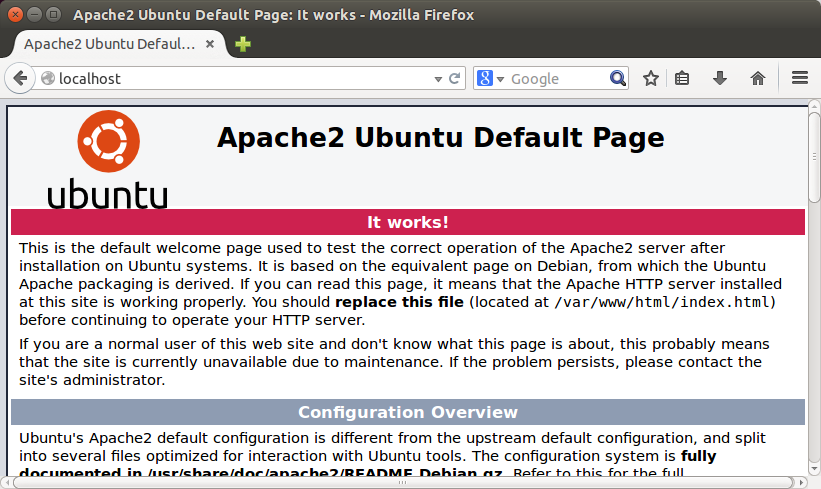Expand the URL history dropdown arrow
The image size is (821, 489).
point(438,79)
